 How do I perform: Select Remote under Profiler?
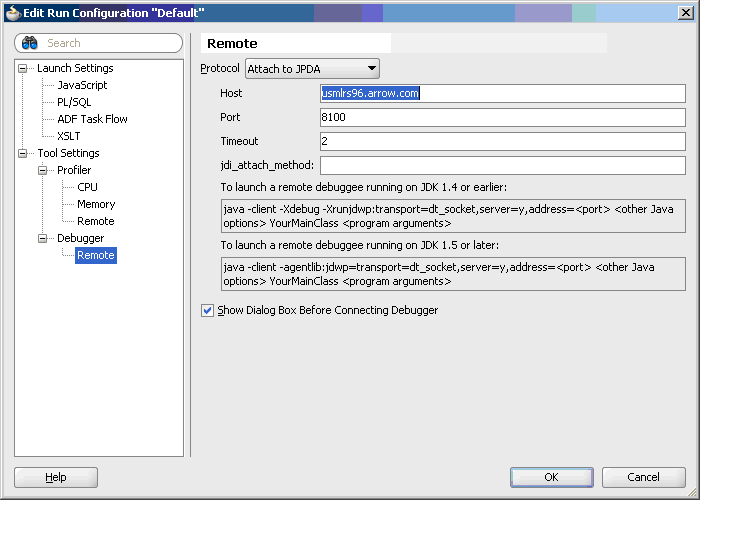96,221
